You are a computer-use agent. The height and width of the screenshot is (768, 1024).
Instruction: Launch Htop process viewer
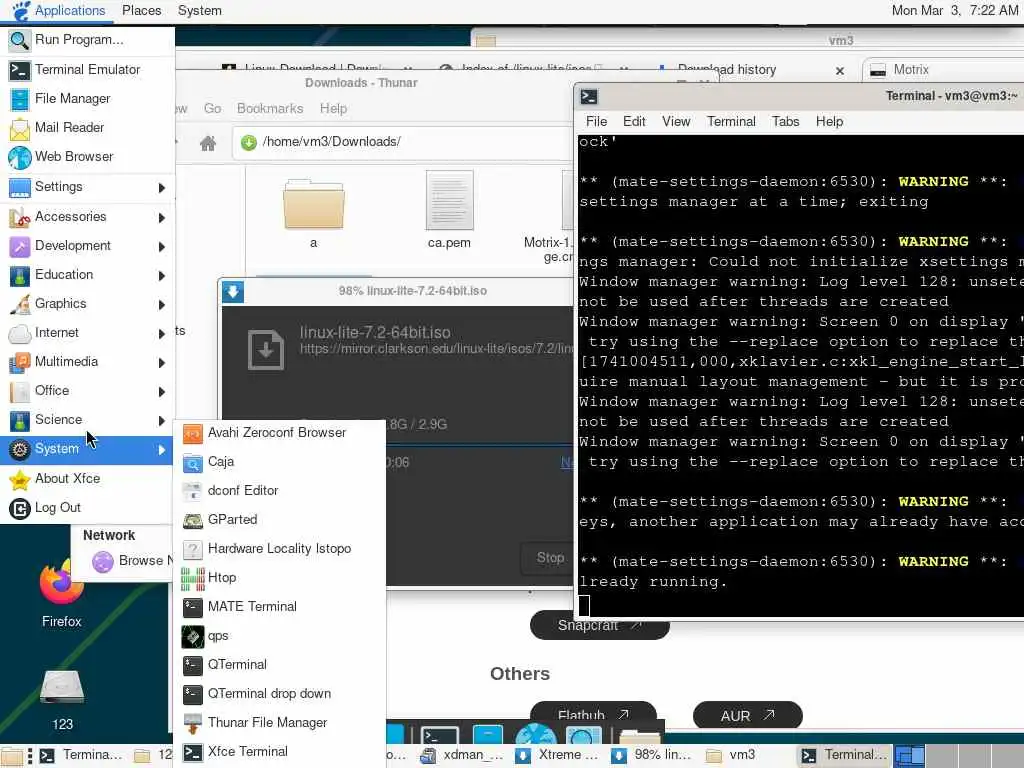[280, 578]
